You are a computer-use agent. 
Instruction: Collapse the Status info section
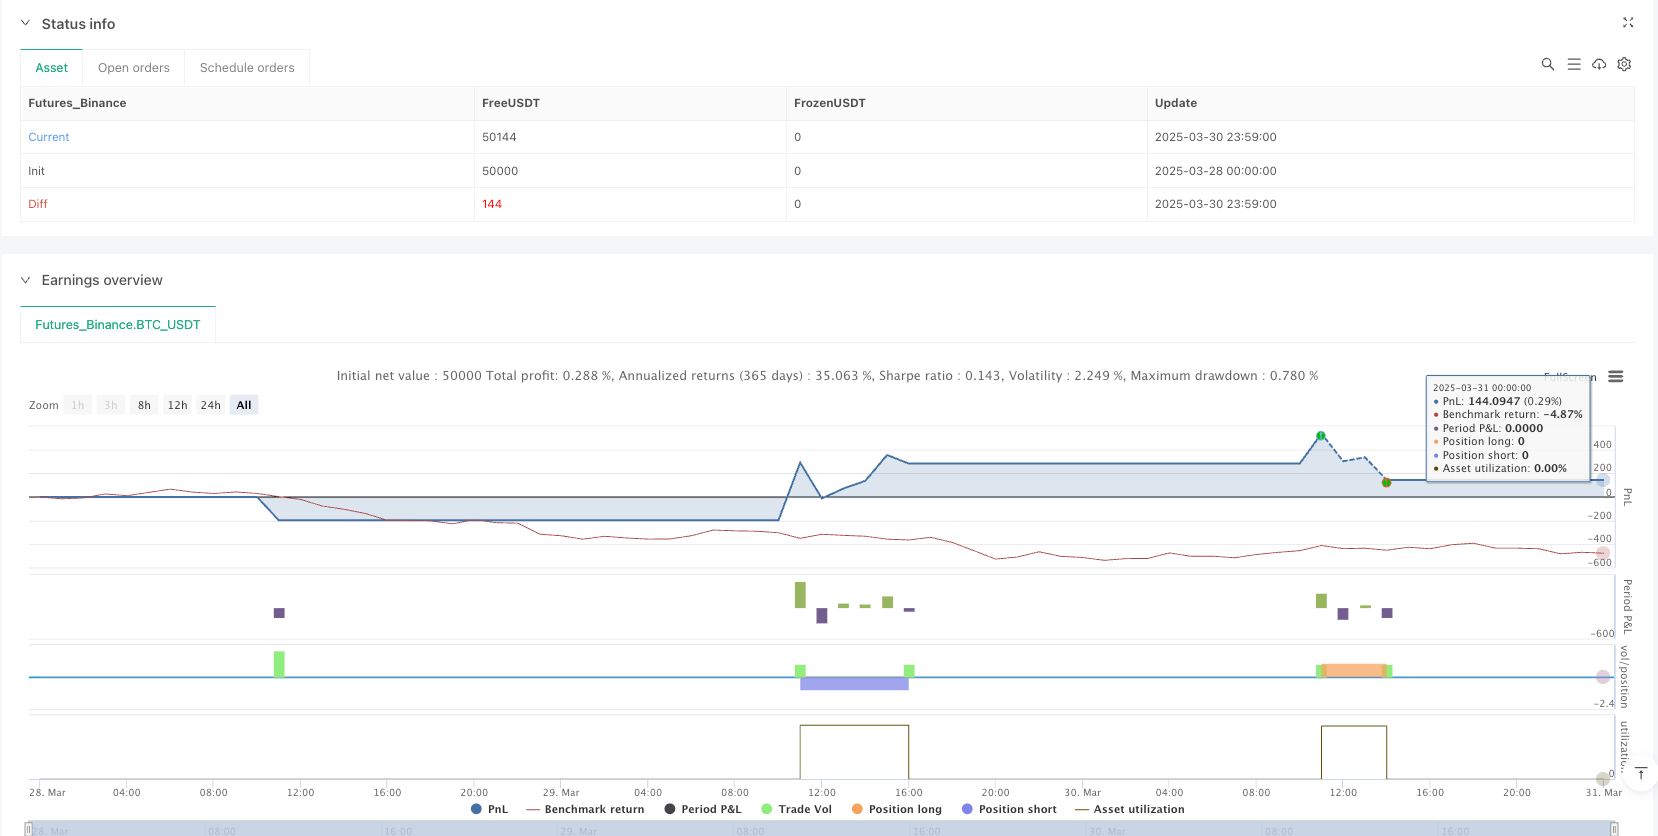pos(26,23)
